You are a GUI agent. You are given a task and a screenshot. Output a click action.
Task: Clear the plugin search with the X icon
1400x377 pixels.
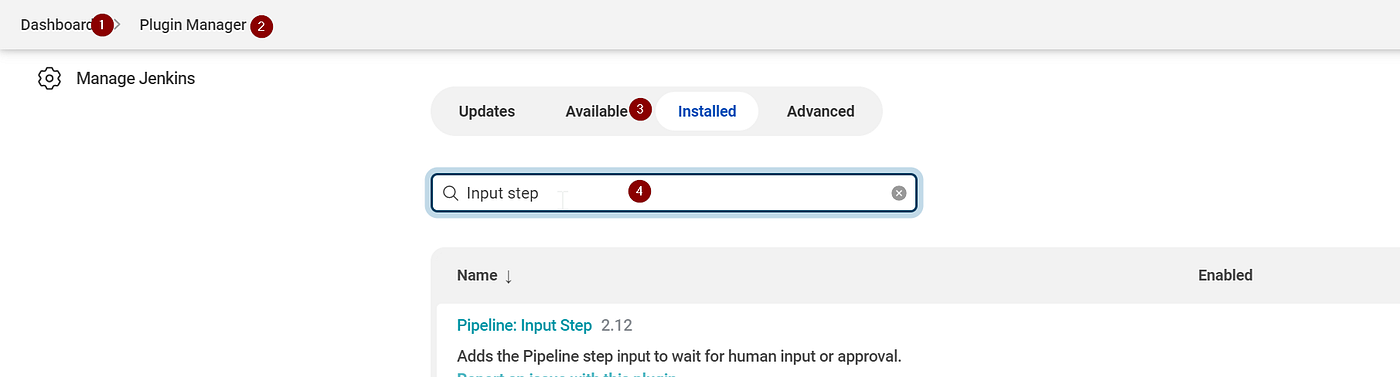point(899,193)
